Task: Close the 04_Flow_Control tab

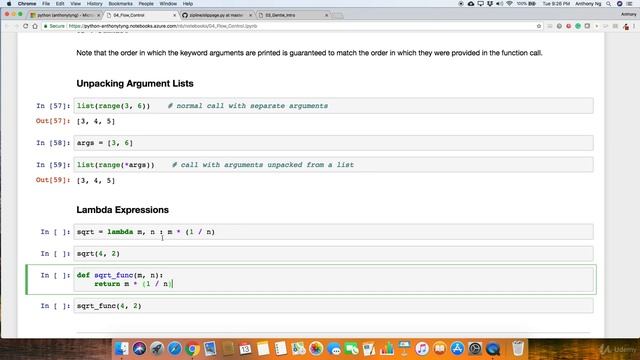Action: coord(175,15)
